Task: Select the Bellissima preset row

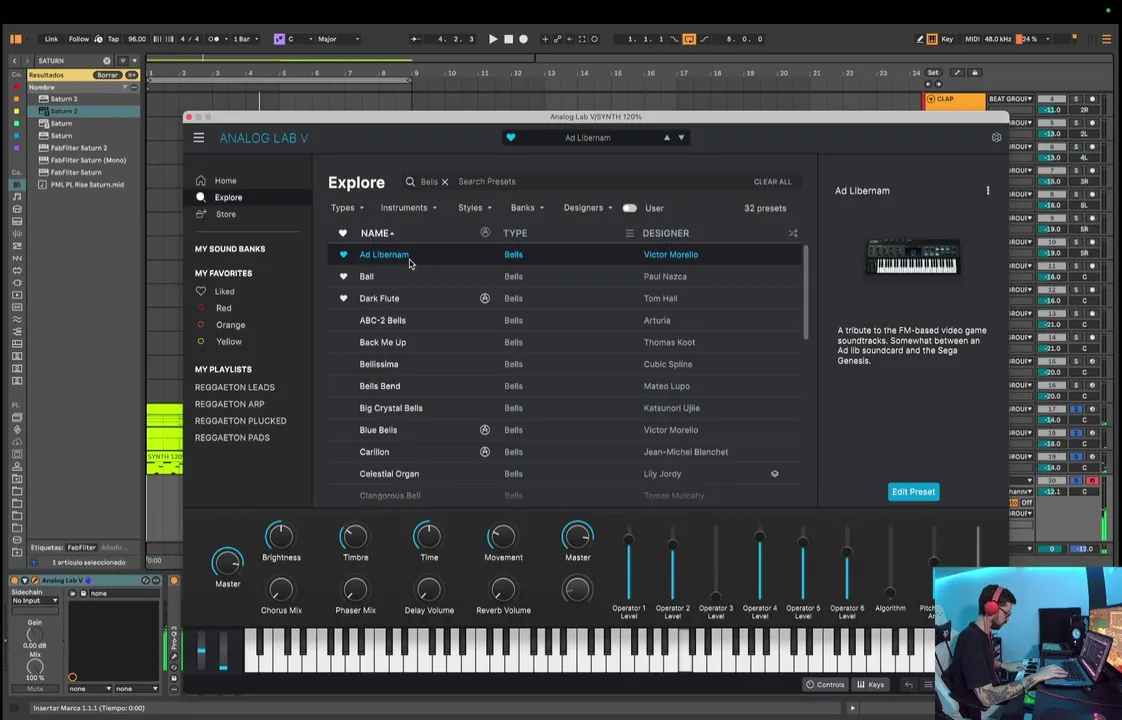Action: [564, 364]
